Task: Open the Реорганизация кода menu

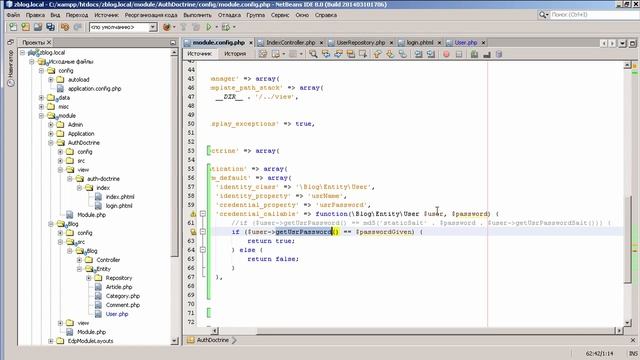Action: (151, 15)
